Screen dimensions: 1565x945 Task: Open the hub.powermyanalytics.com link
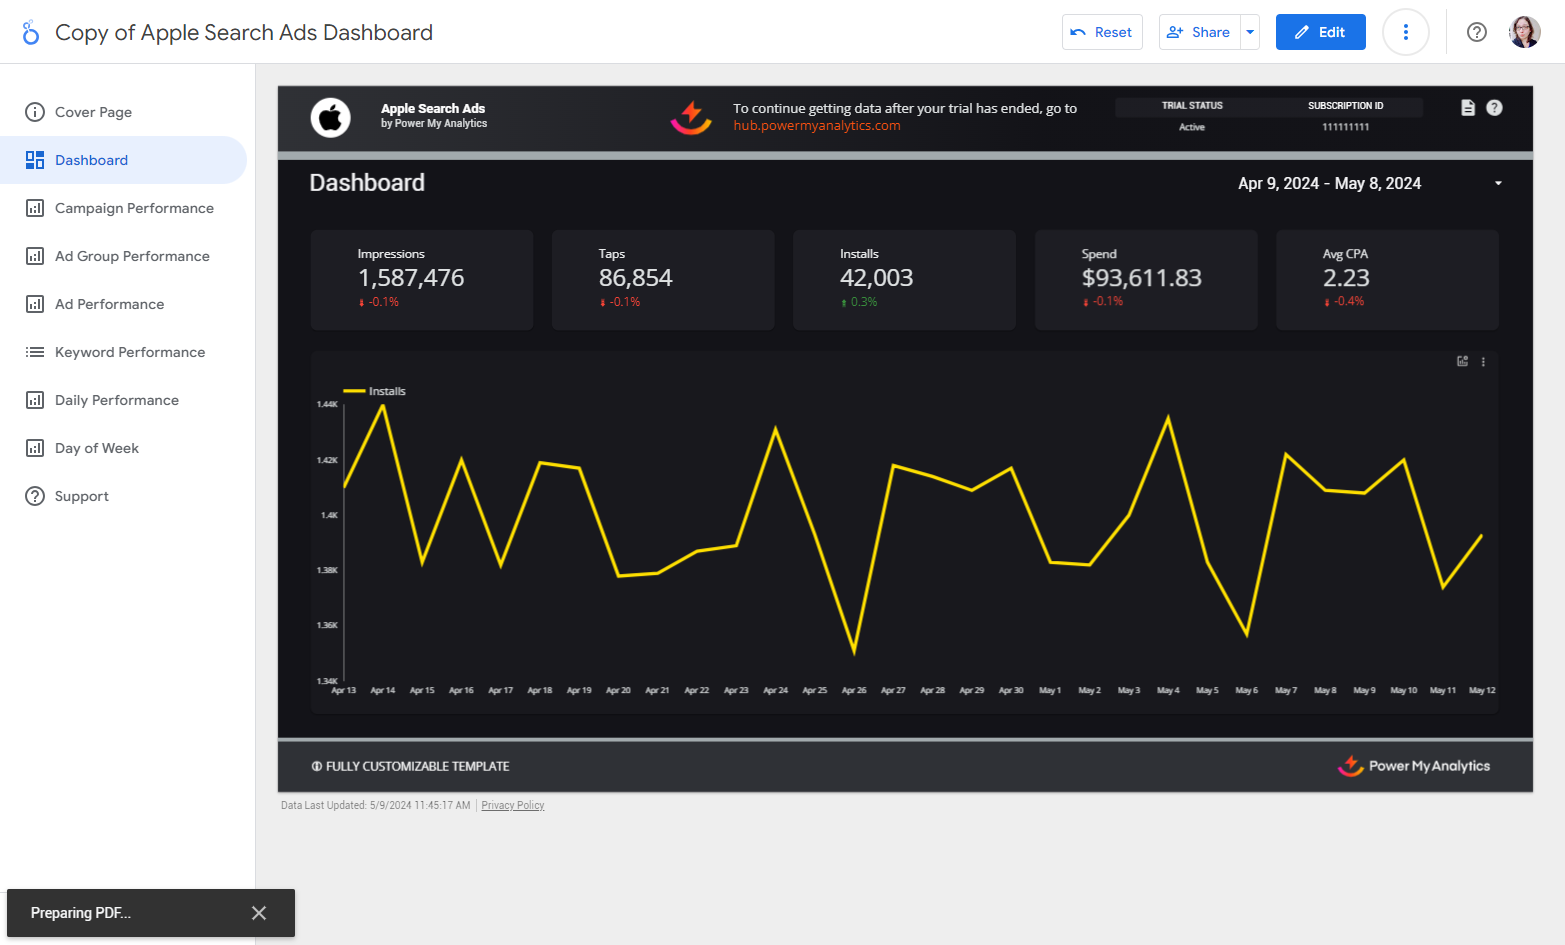coord(816,126)
